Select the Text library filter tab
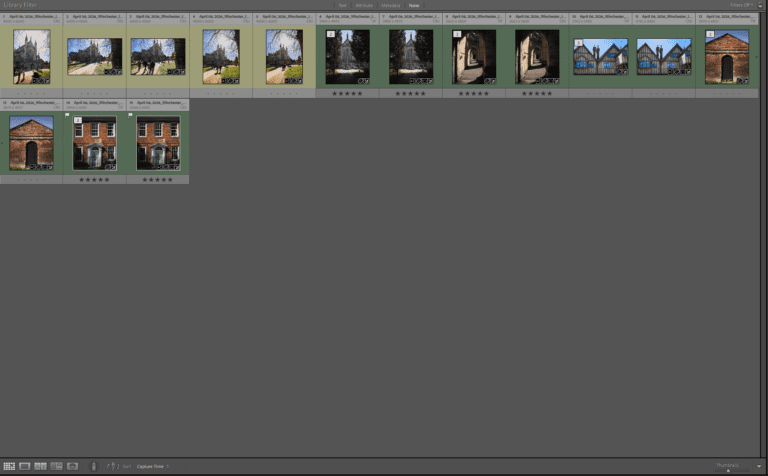This screenshot has height=476, width=768. pos(342,5)
